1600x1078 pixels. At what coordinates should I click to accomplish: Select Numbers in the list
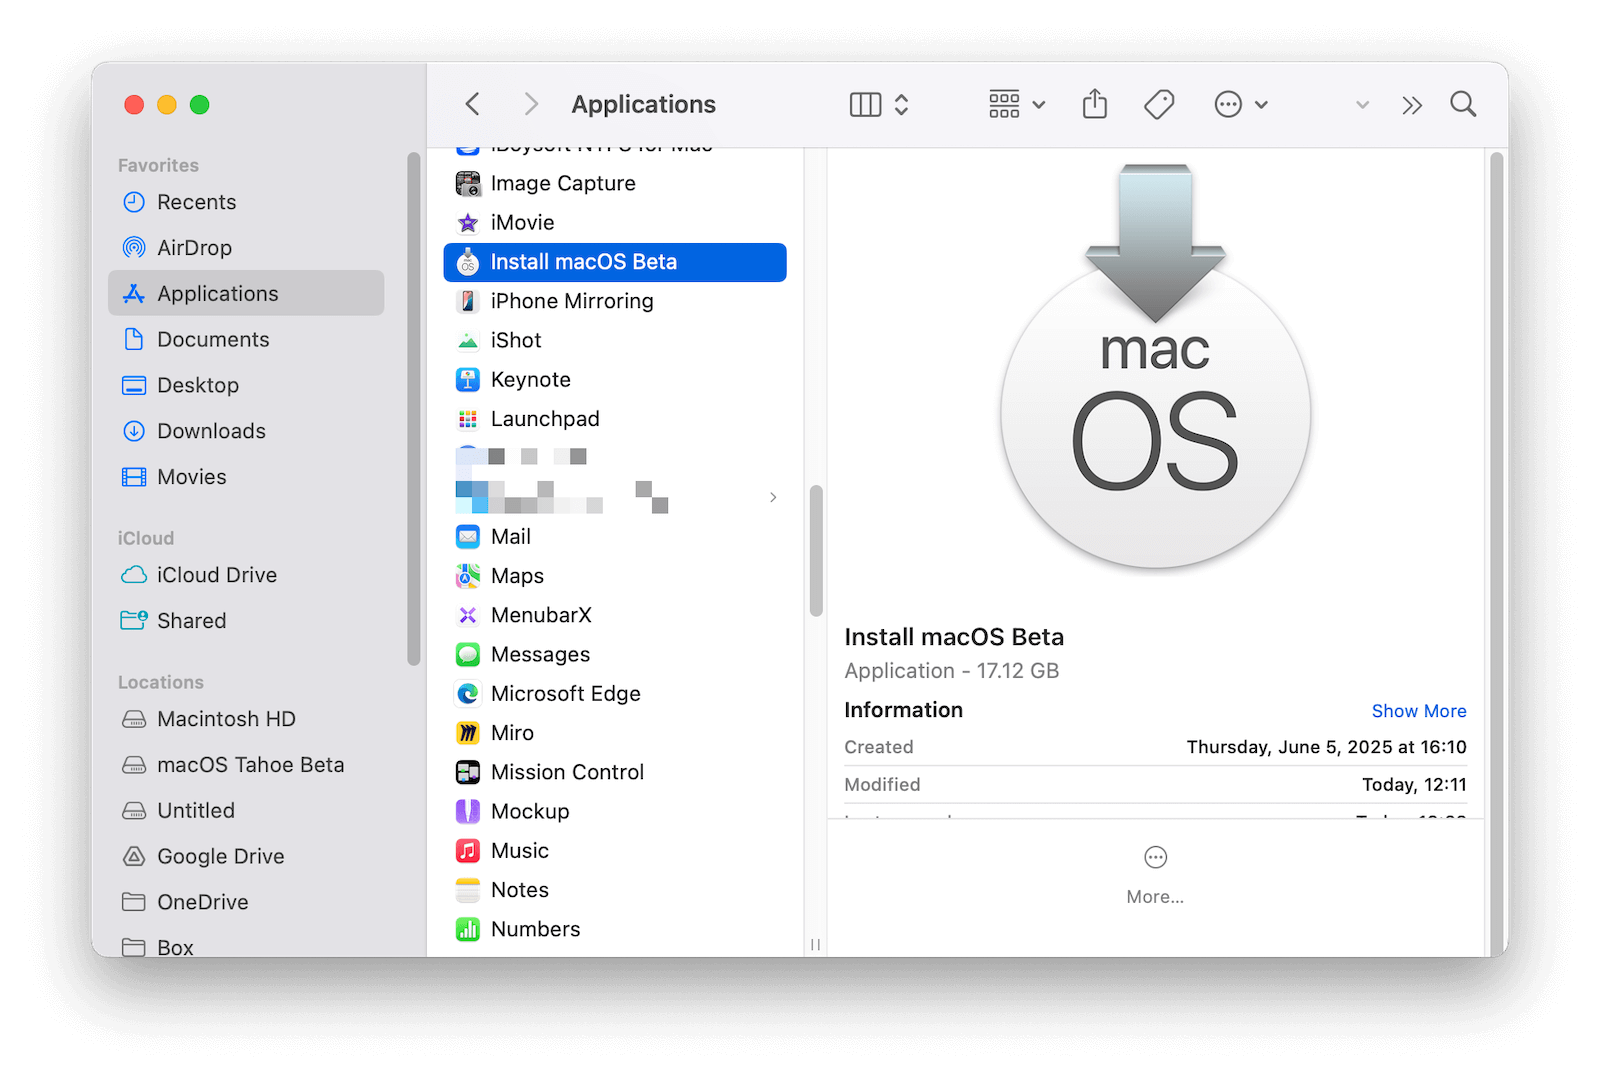click(x=615, y=929)
